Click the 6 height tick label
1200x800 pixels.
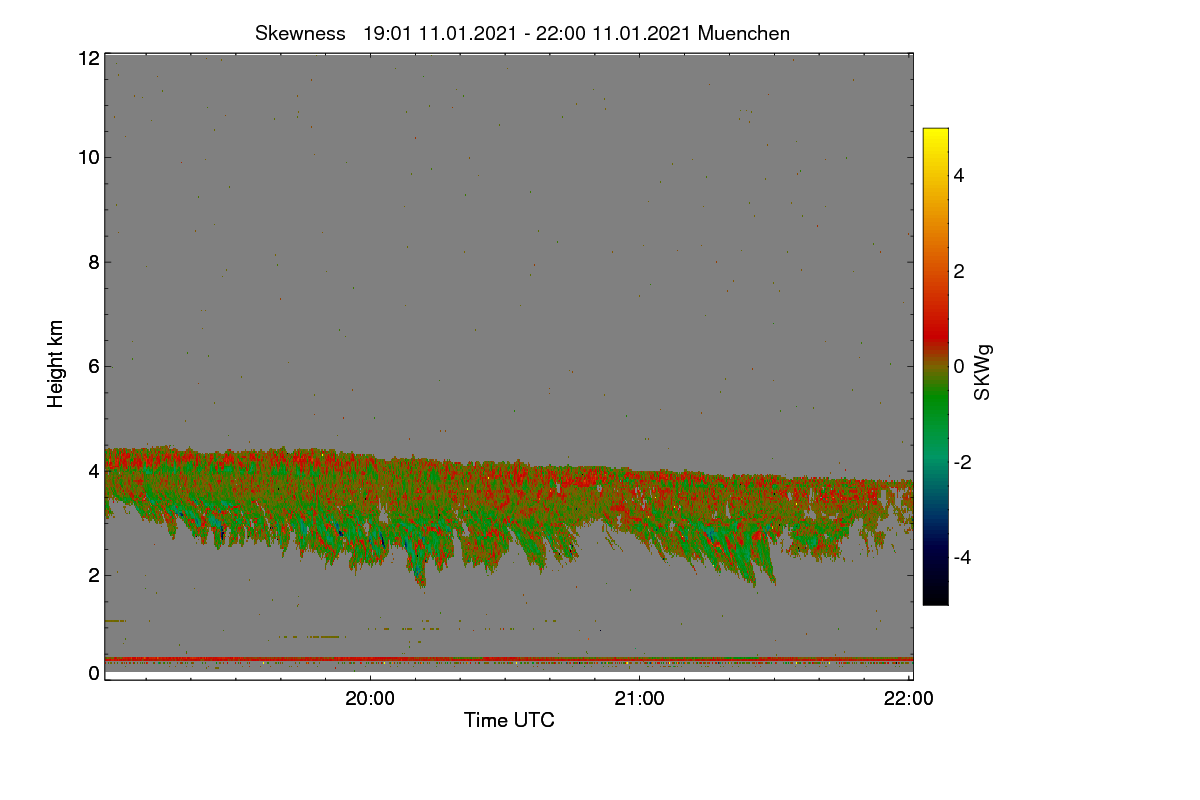coord(93,366)
